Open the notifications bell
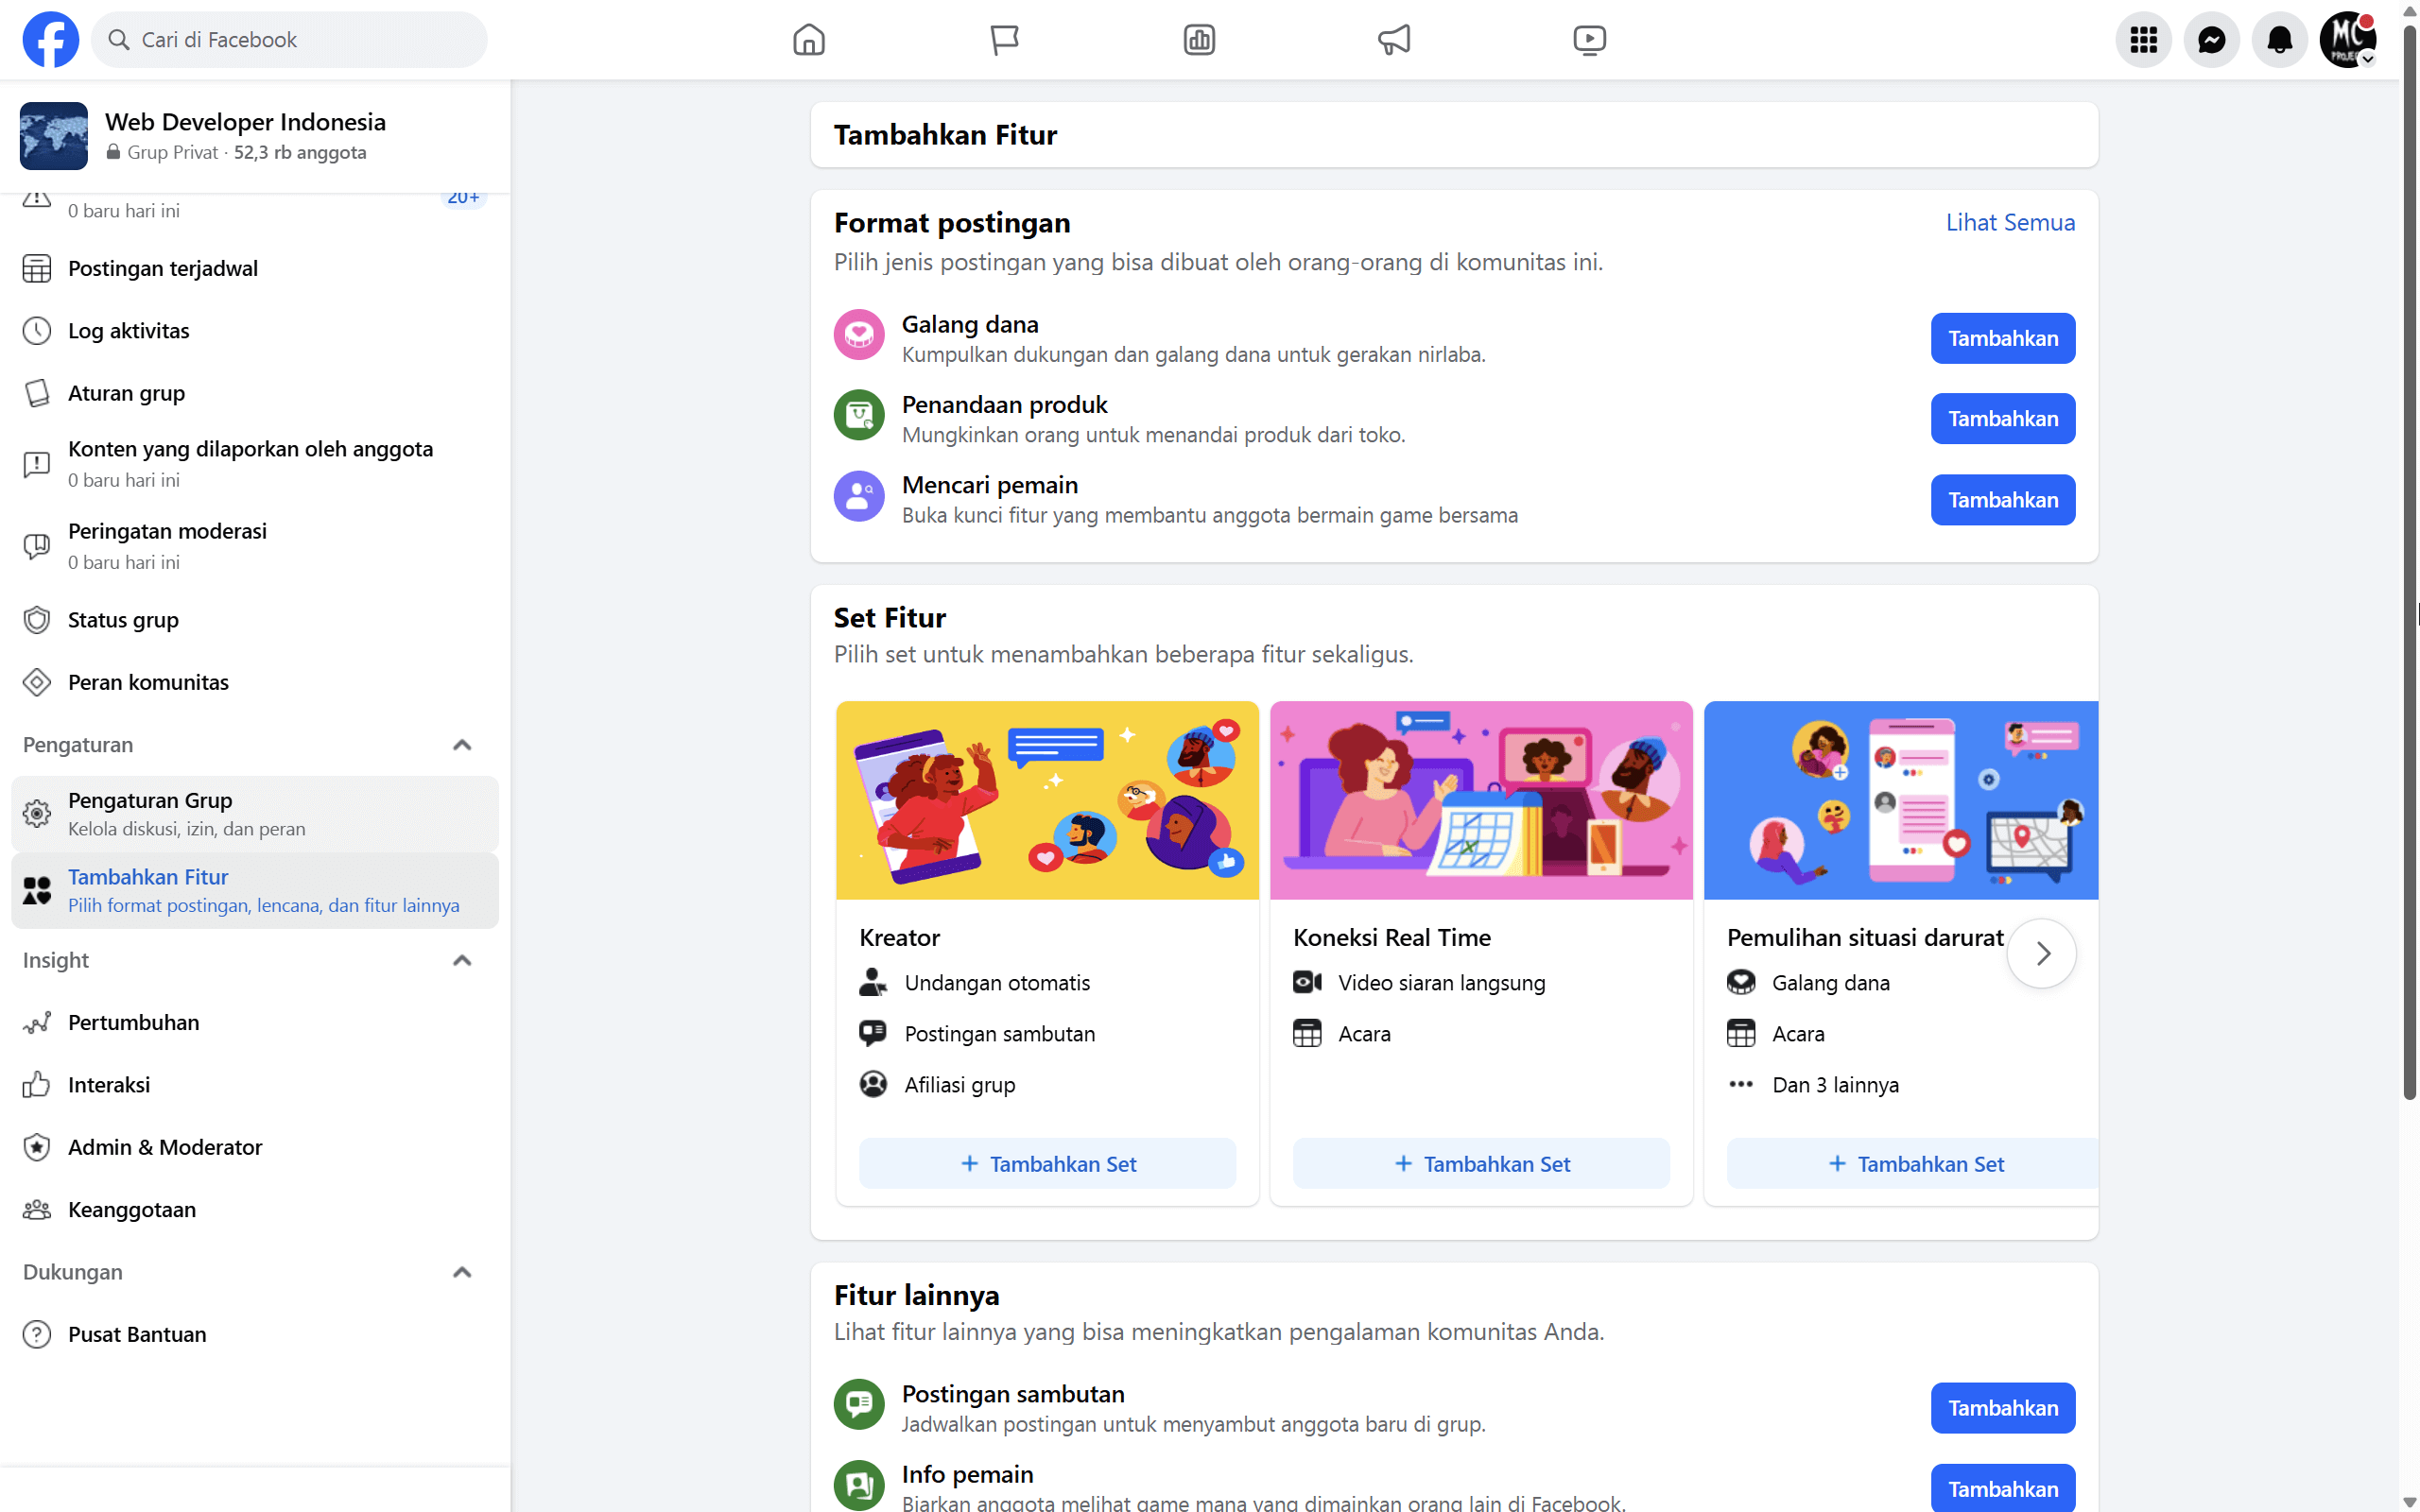The image size is (2420, 1512). point(2279,39)
